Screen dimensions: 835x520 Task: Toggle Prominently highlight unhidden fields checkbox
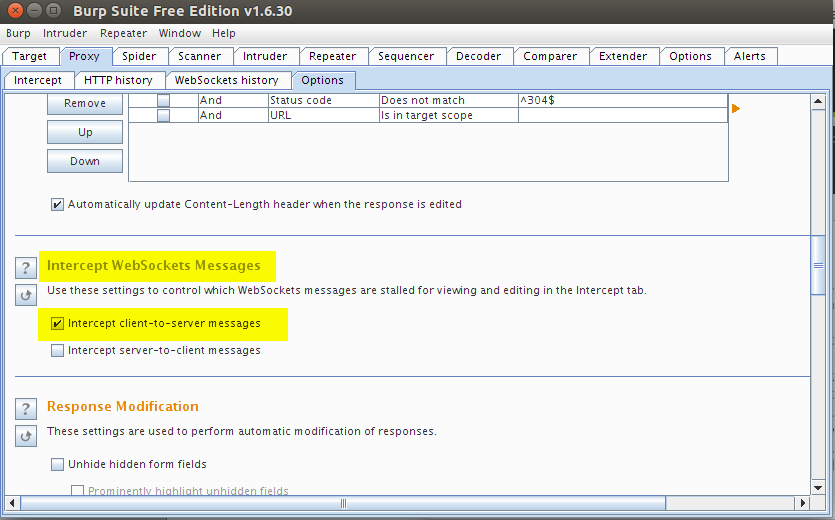point(78,491)
